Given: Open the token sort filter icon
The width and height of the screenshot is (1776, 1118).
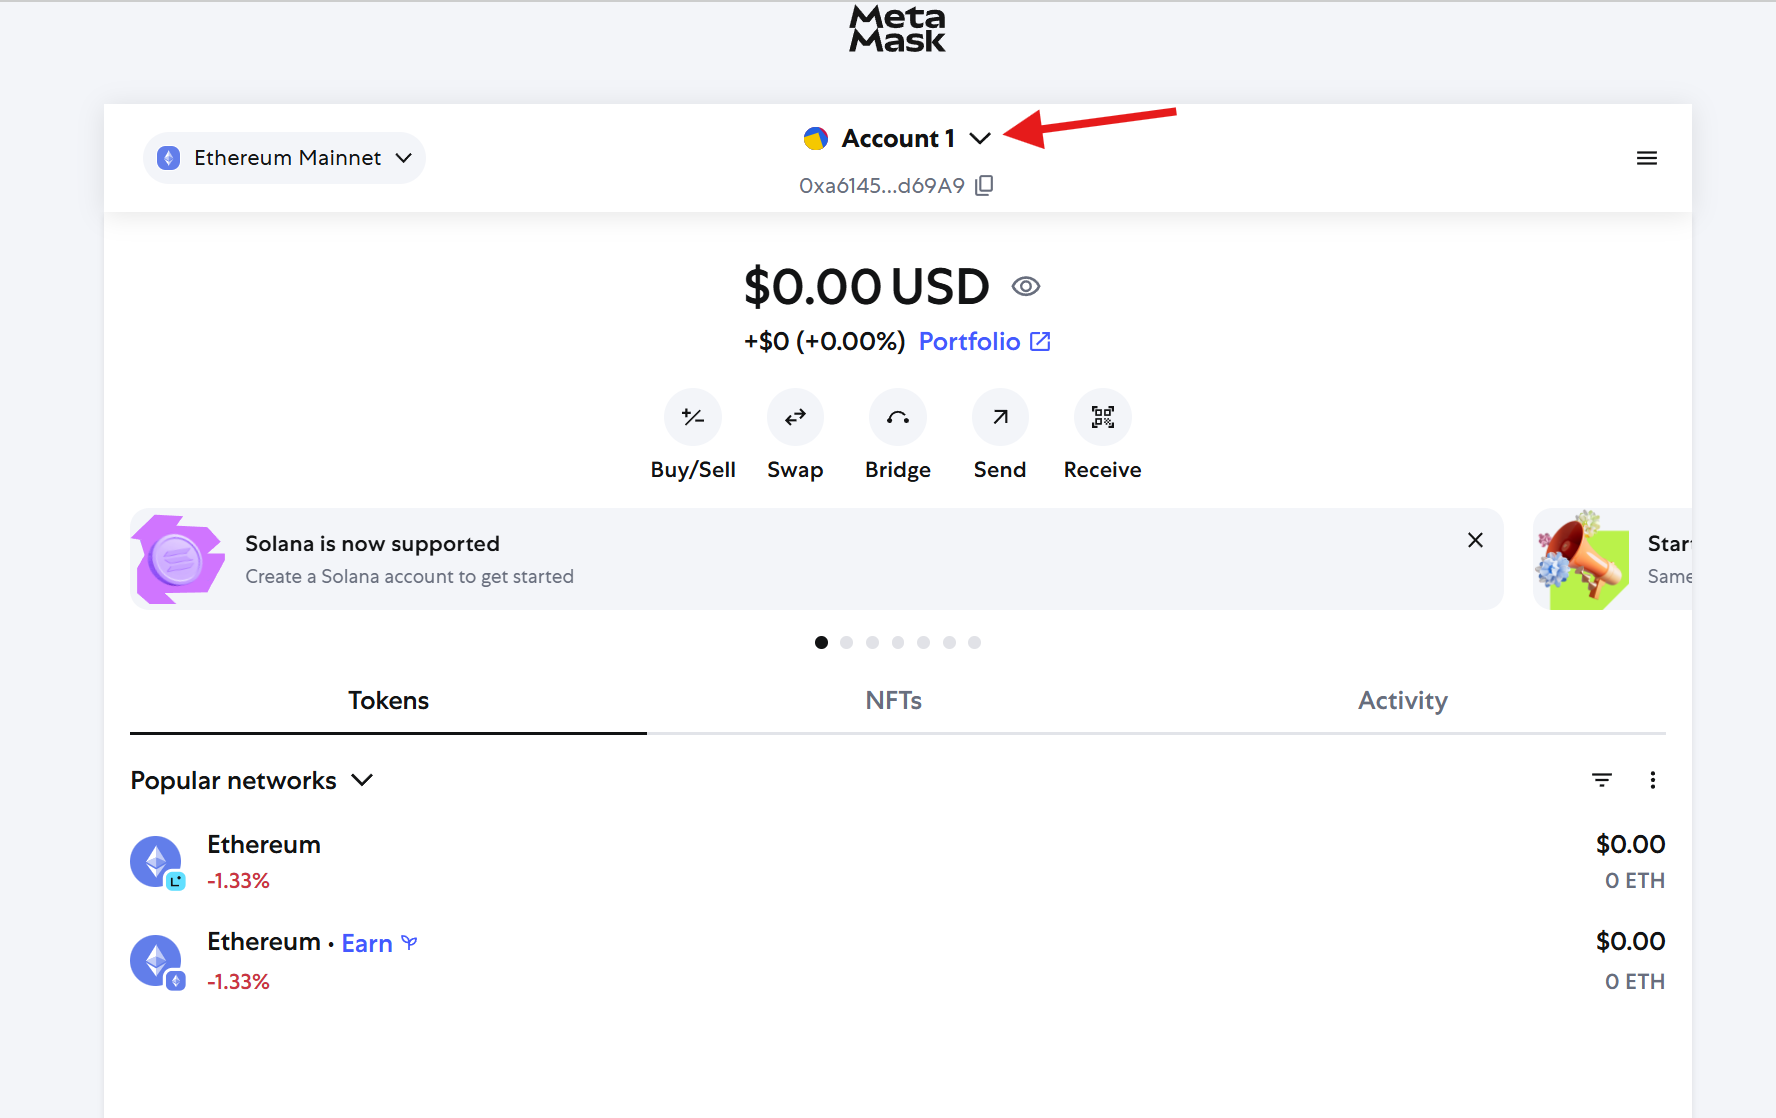Looking at the screenshot, I should coord(1602,780).
